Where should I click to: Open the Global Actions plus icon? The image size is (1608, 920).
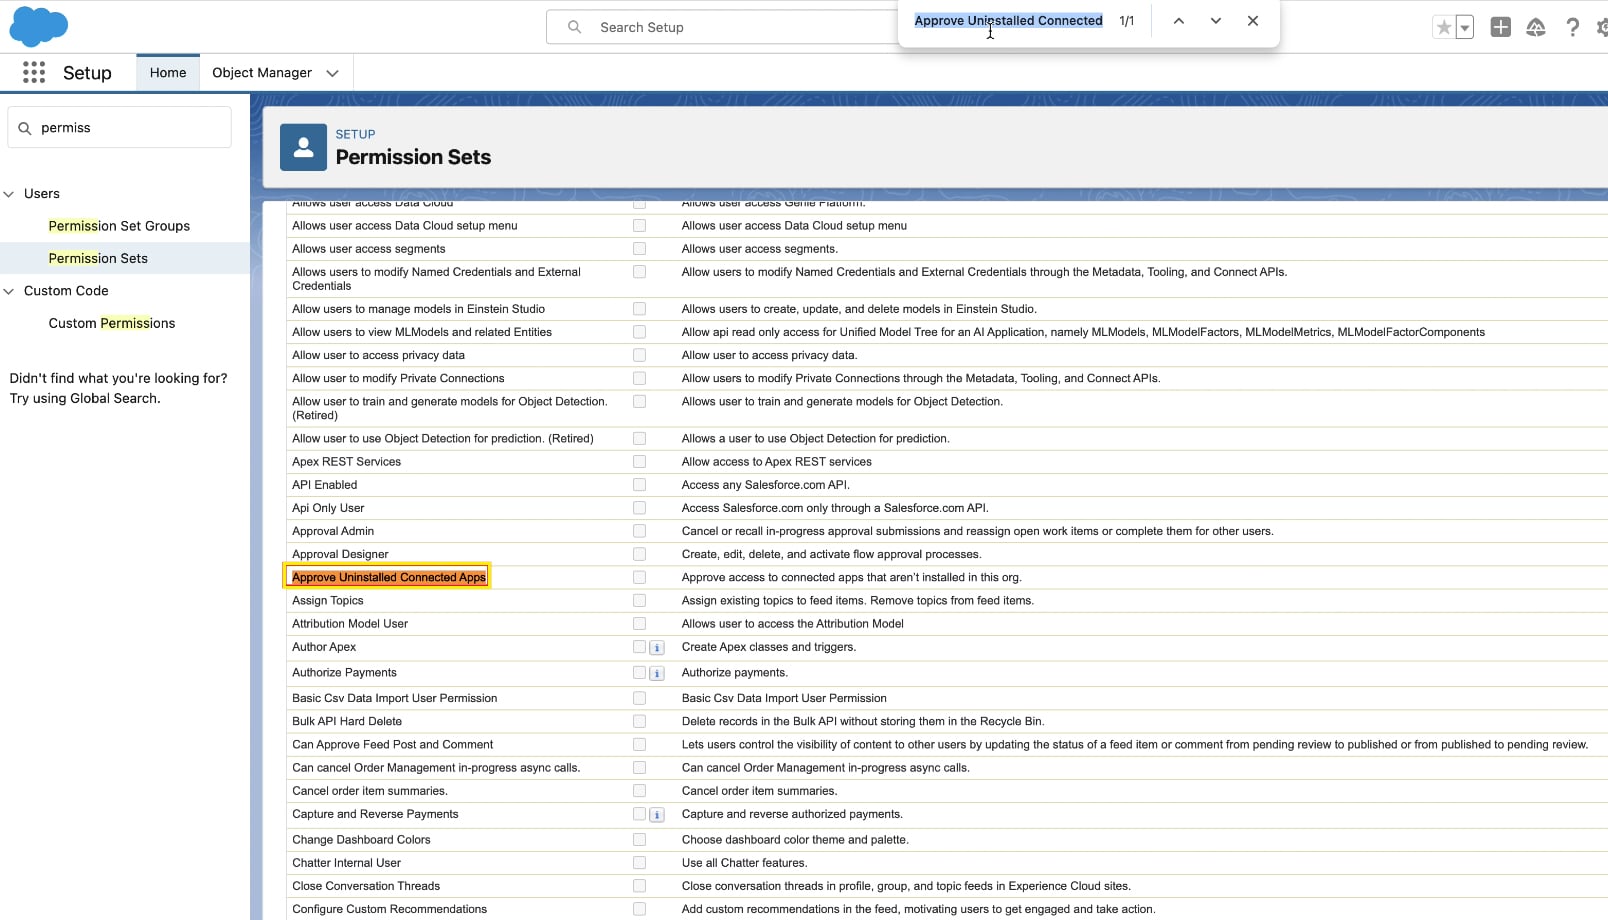[1500, 28]
